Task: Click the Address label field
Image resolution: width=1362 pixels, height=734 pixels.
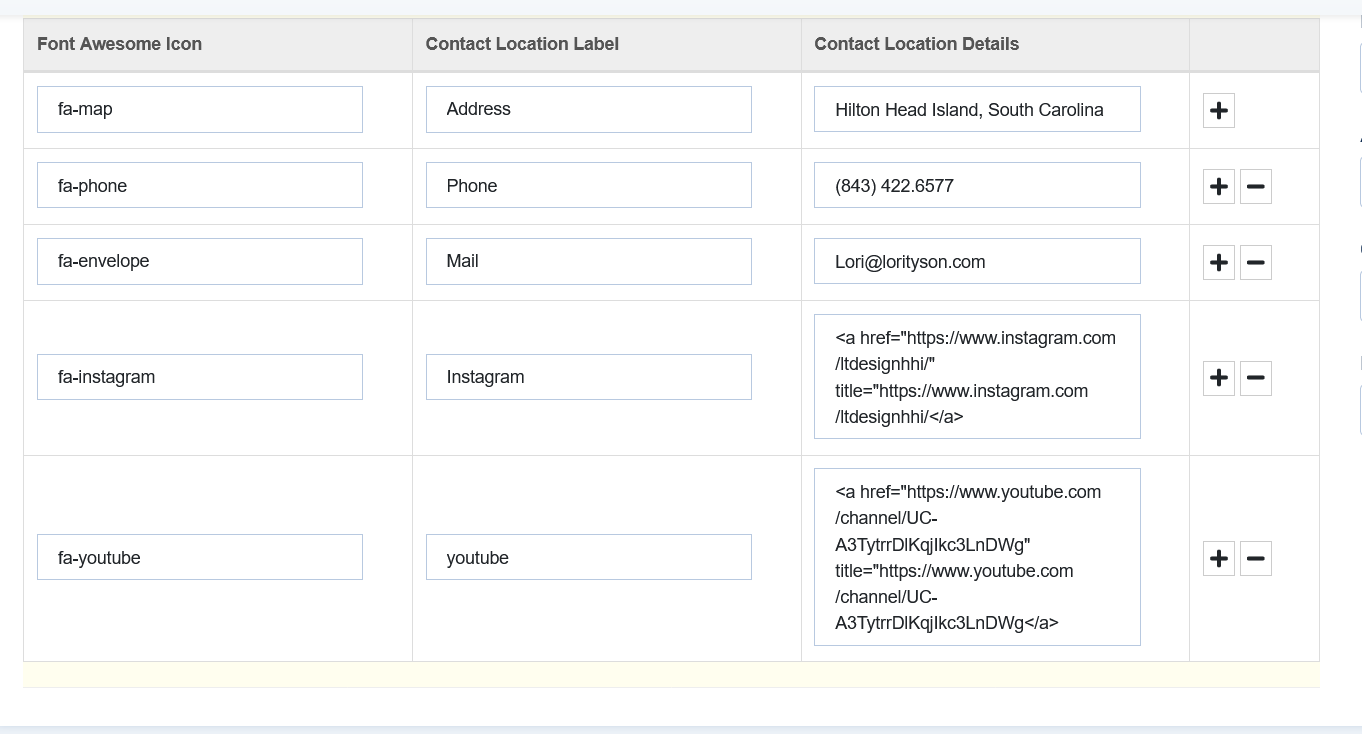Action: tap(588, 109)
